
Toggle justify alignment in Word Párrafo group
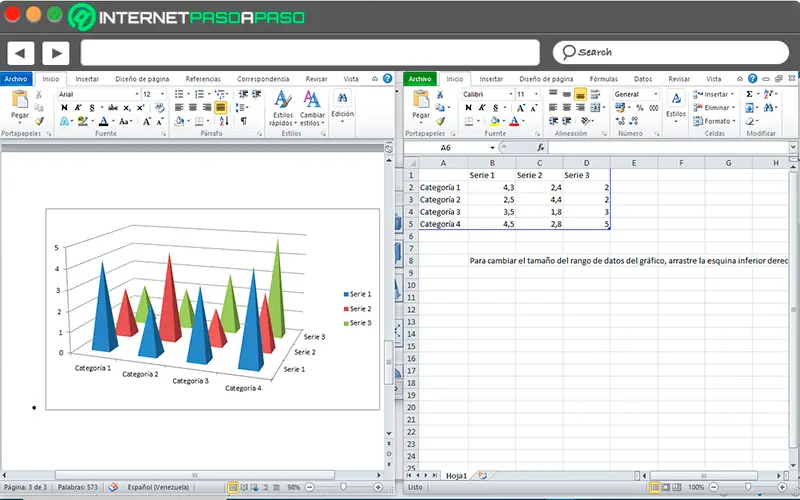tap(221, 108)
